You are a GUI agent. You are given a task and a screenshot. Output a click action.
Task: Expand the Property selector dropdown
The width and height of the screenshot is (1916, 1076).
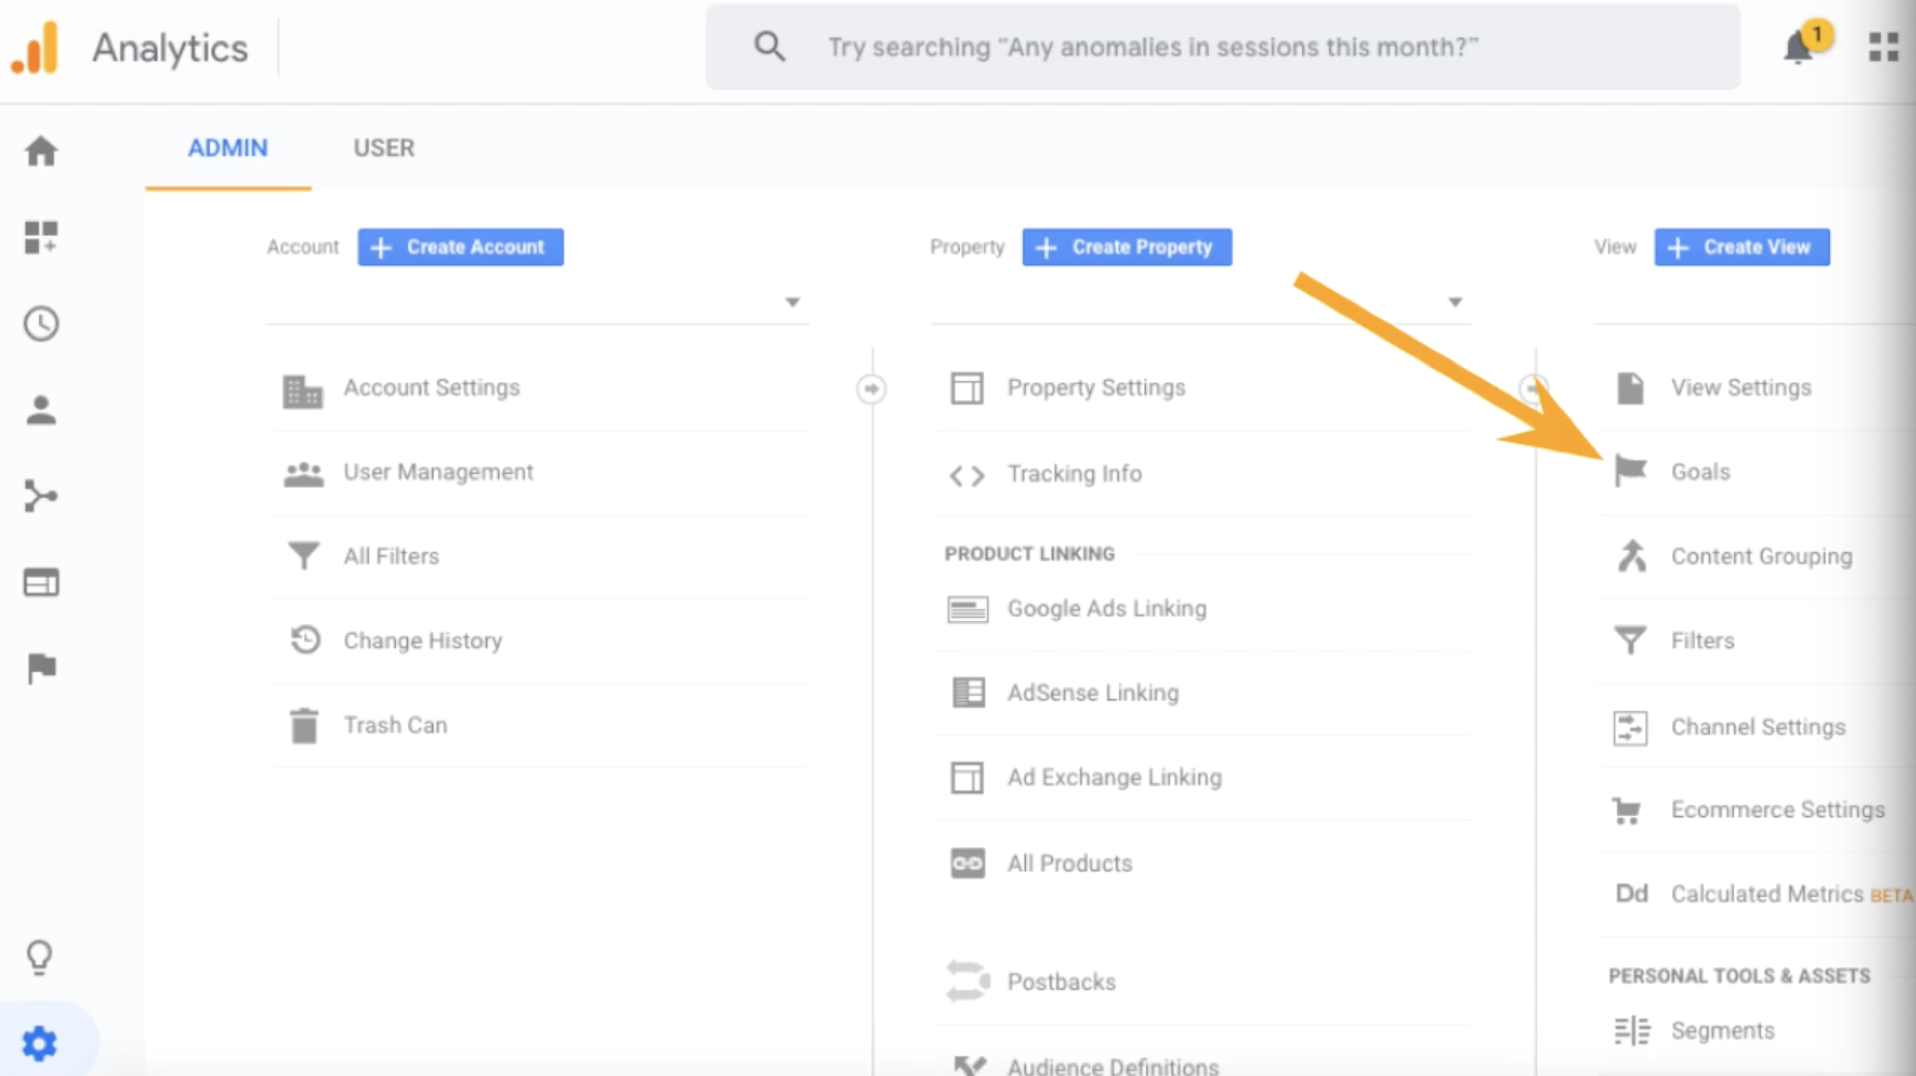coord(1455,302)
